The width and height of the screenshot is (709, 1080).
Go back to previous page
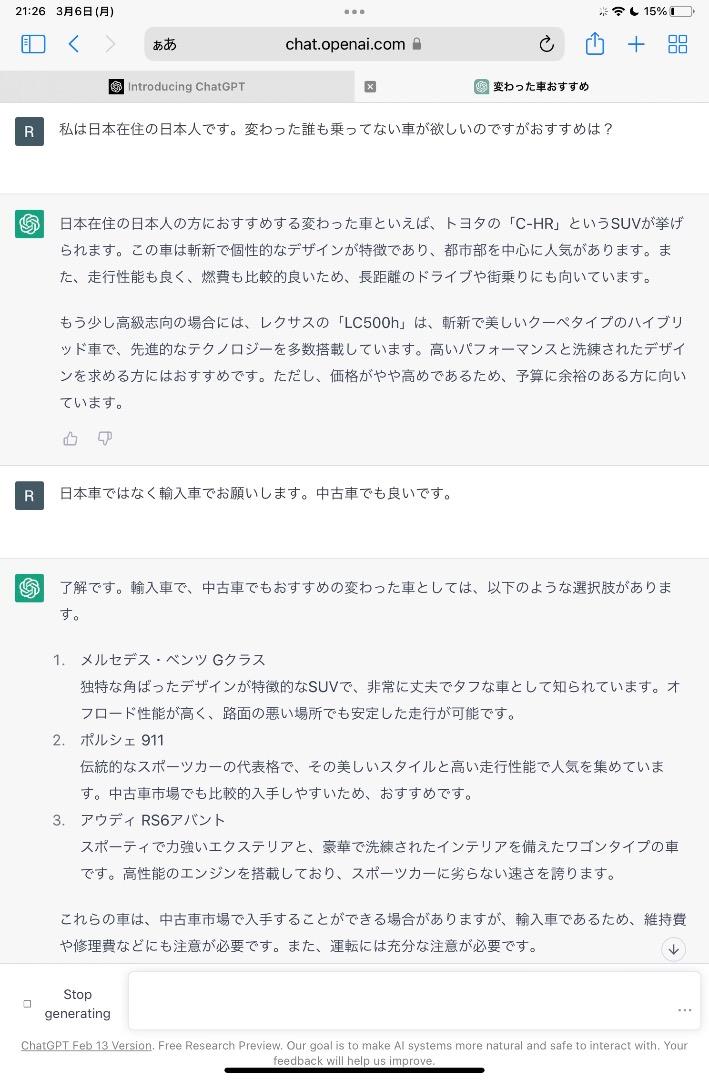pyautogui.click(x=74, y=45)
